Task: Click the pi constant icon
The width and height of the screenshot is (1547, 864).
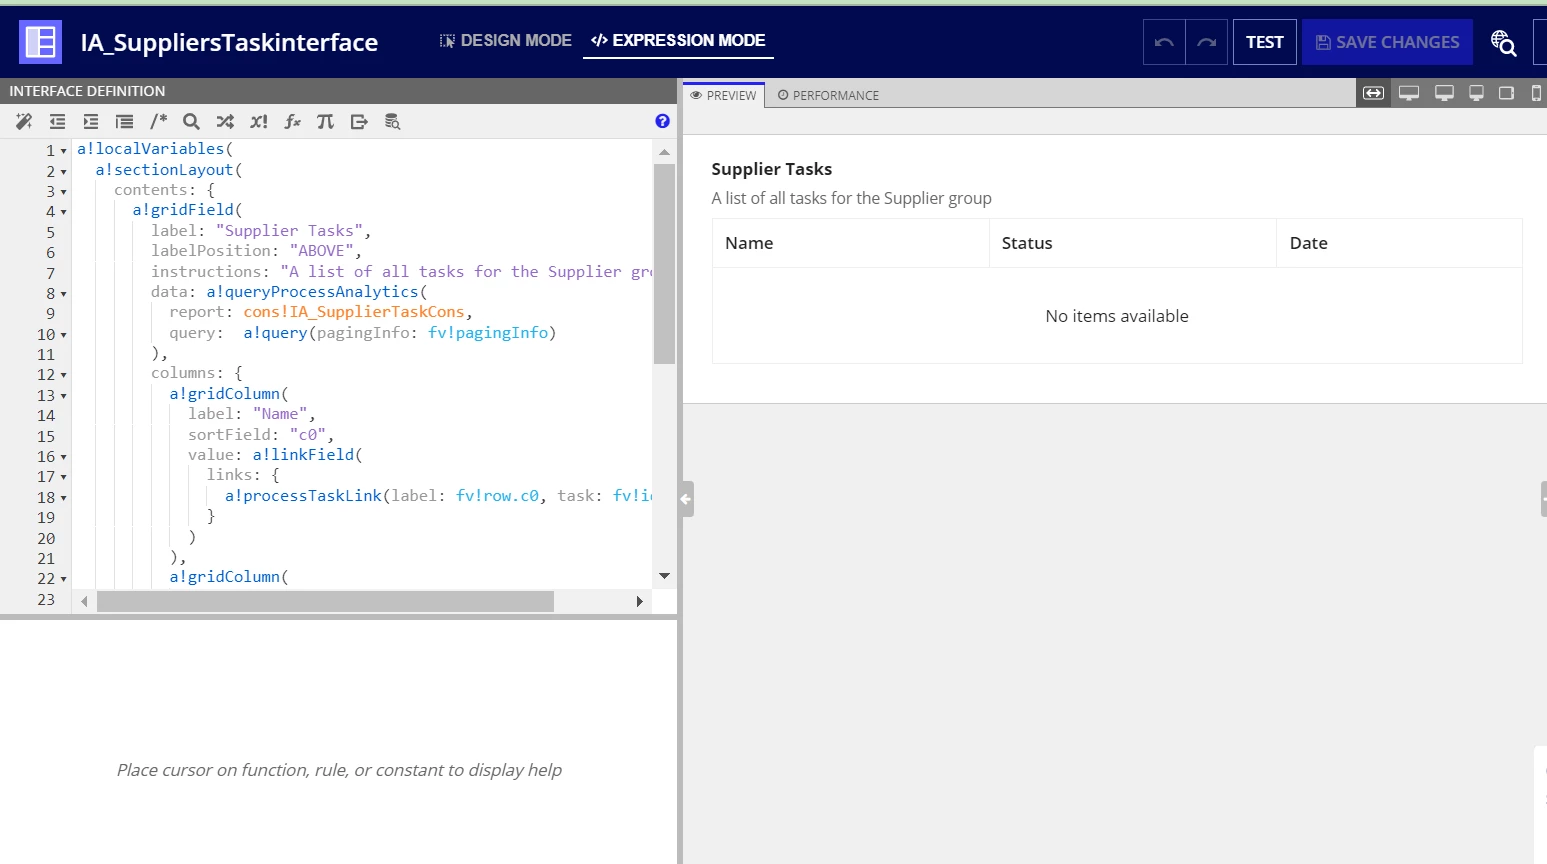Action: pos(325,122)
